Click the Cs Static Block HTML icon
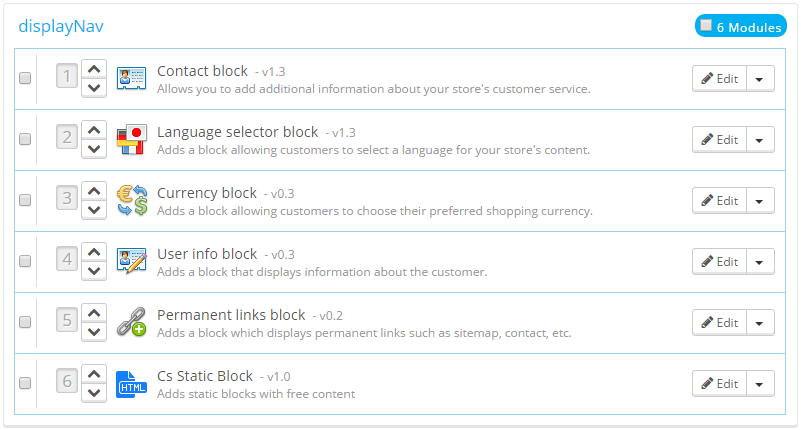801x430 pixels. coord(132,383)
